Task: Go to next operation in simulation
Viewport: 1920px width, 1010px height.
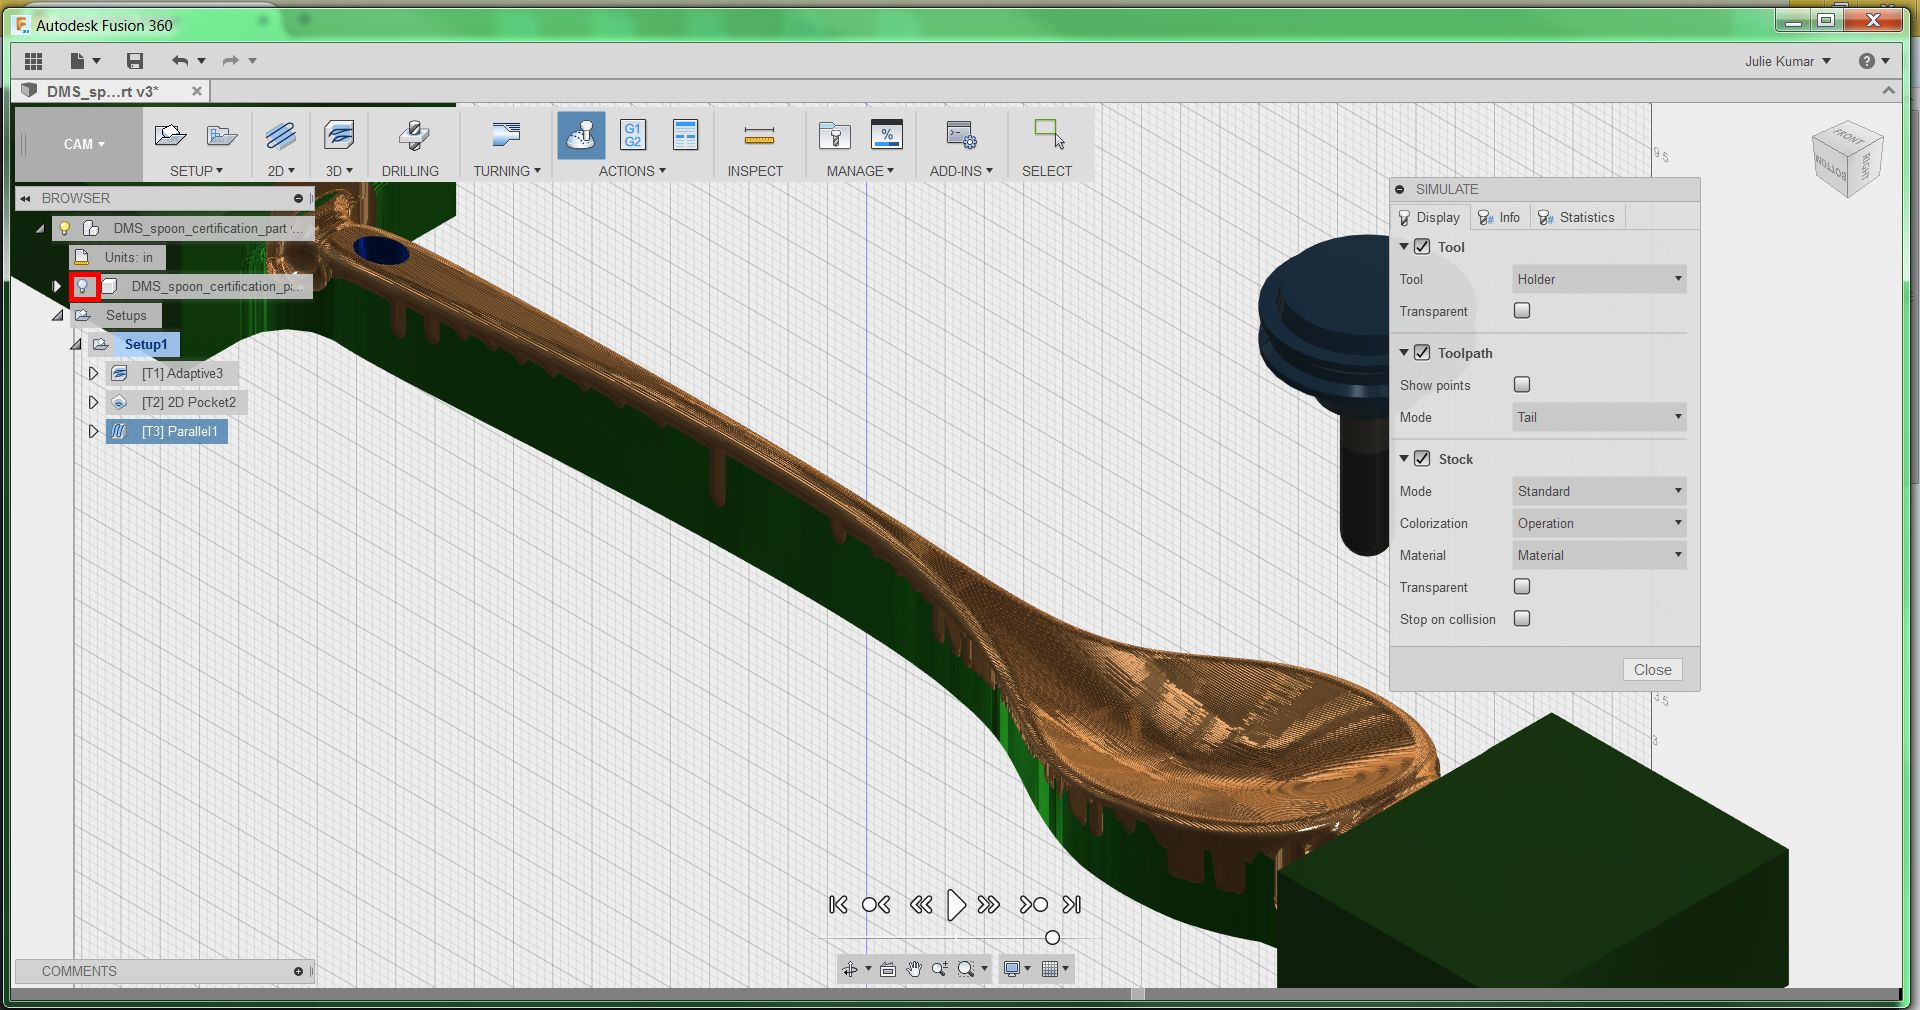Action: (x=1033, y=905)
